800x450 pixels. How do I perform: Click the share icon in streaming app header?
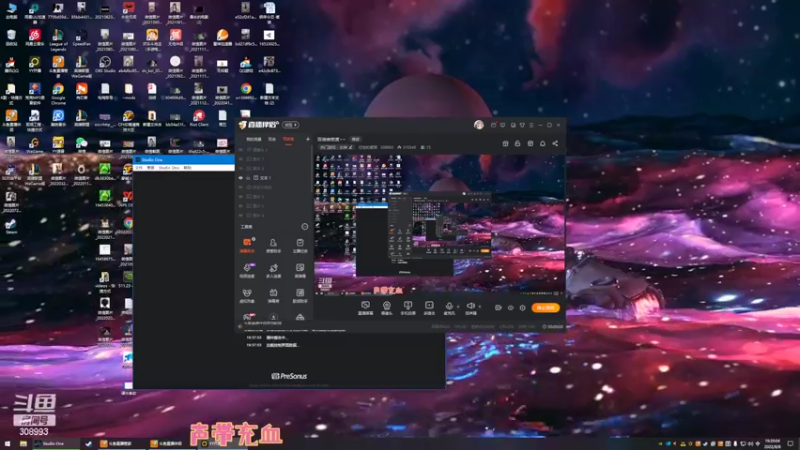click(555, 143)
